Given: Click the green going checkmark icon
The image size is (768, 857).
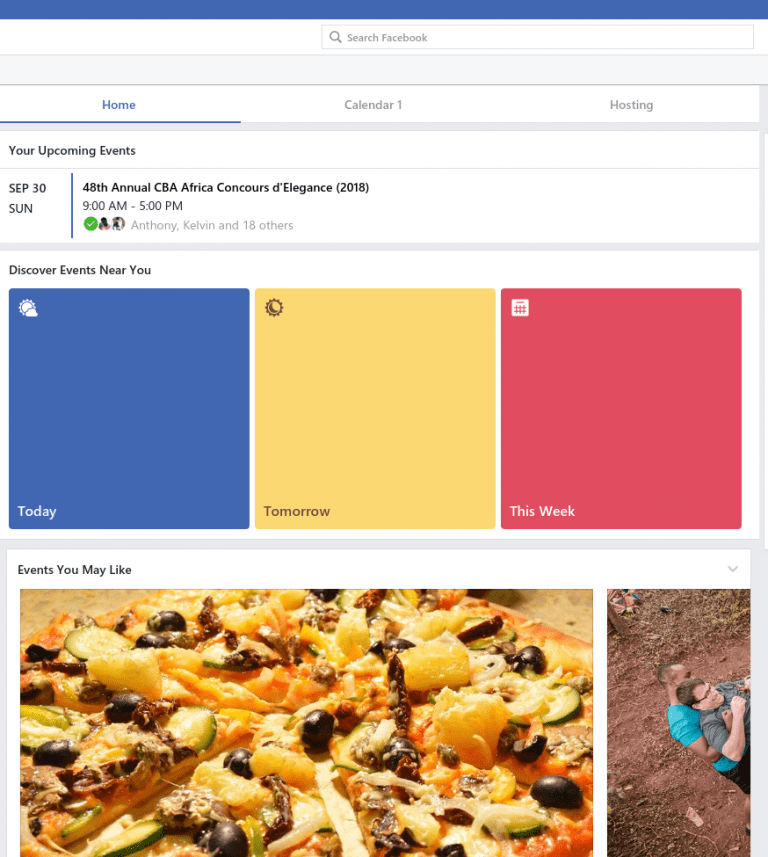Looking at the screenshot, I should (x=90, y=224).
